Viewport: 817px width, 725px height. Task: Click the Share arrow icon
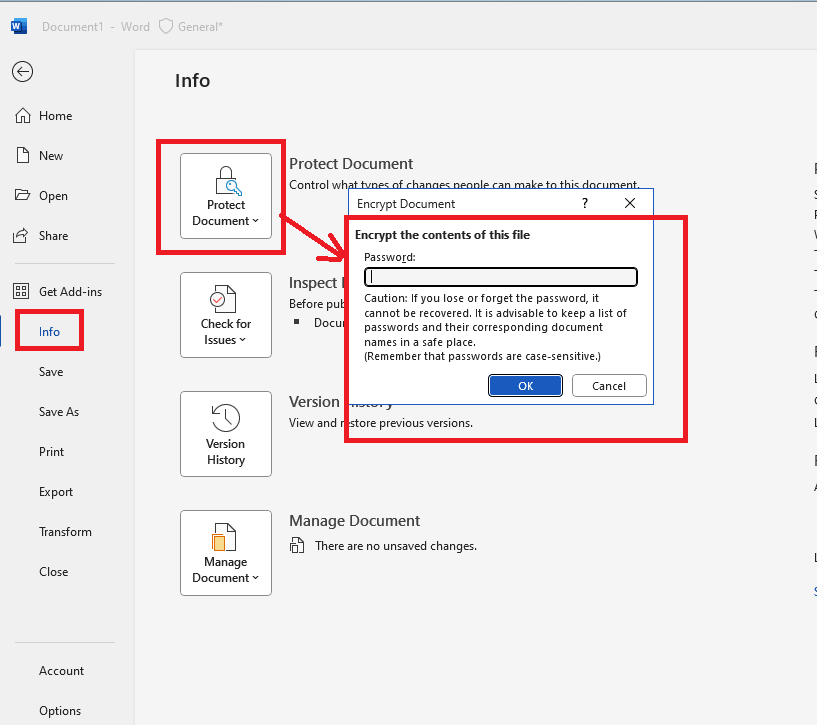[21, 236]
